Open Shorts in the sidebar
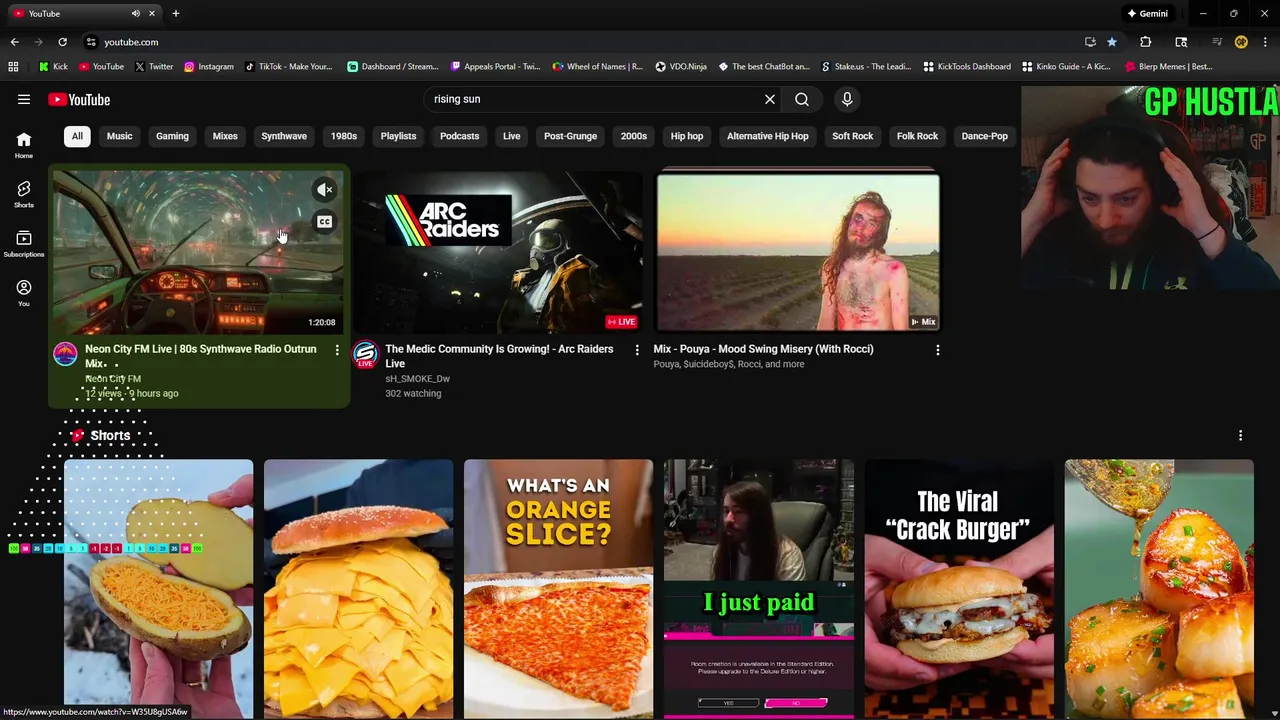This screenshot has height=720, width=1280. (23, 194)
